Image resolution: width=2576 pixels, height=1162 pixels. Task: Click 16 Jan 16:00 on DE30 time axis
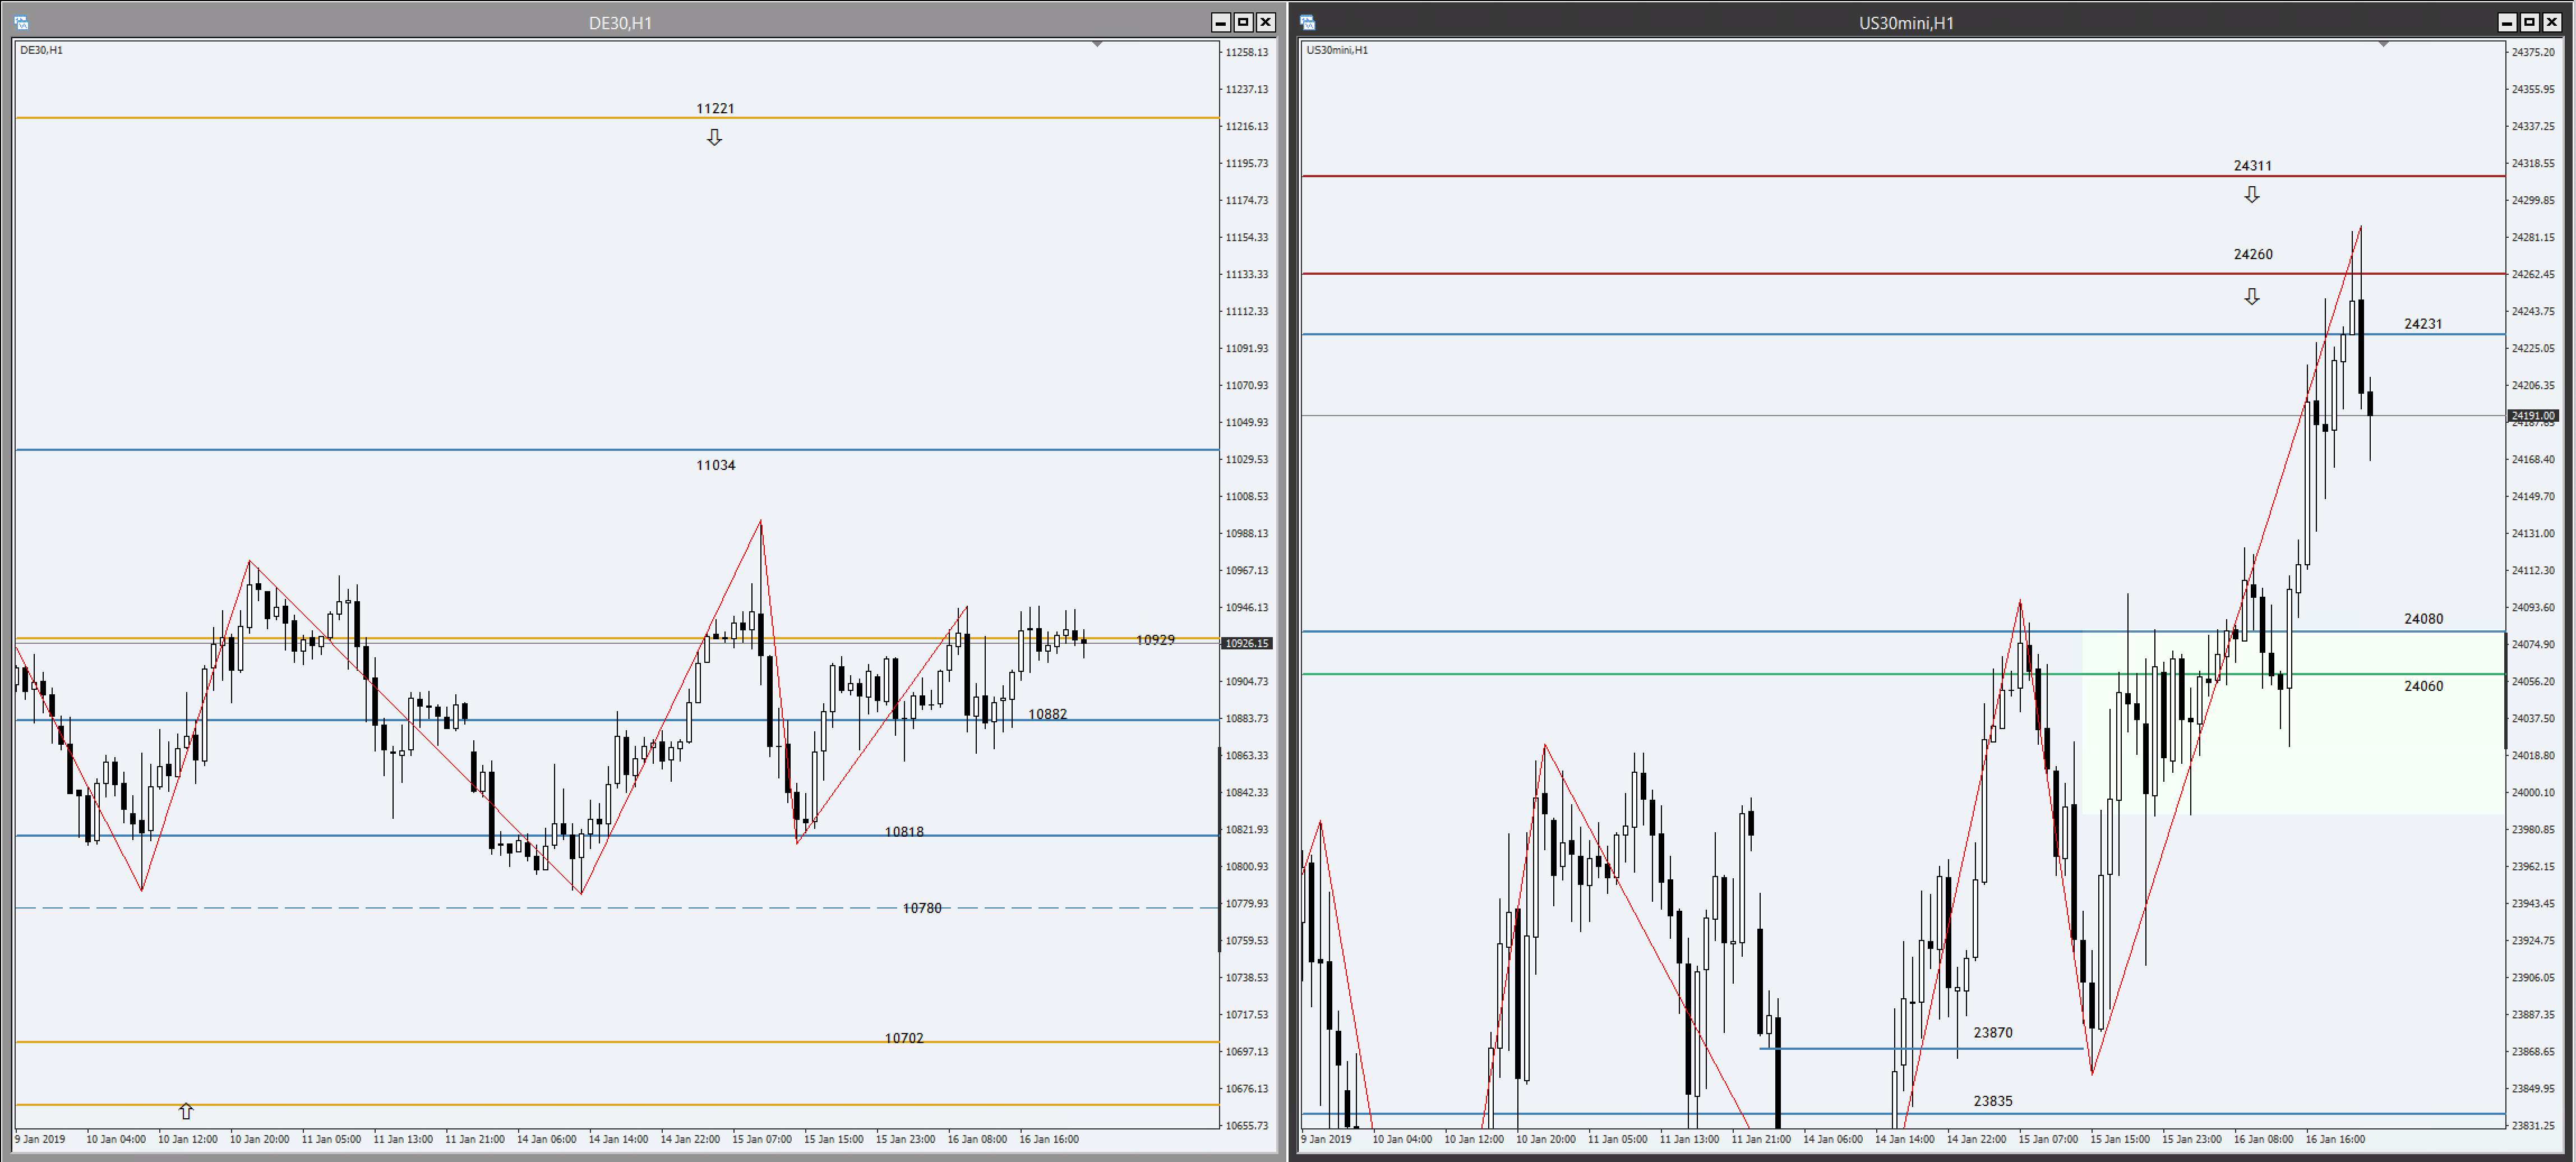[1049, 1139]
